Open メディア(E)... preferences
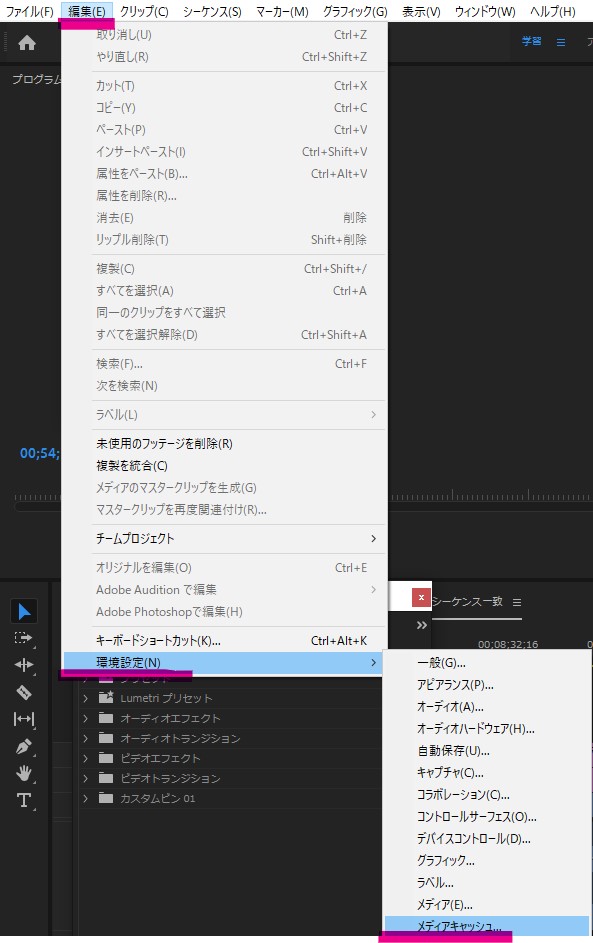 tap(487, 905)
